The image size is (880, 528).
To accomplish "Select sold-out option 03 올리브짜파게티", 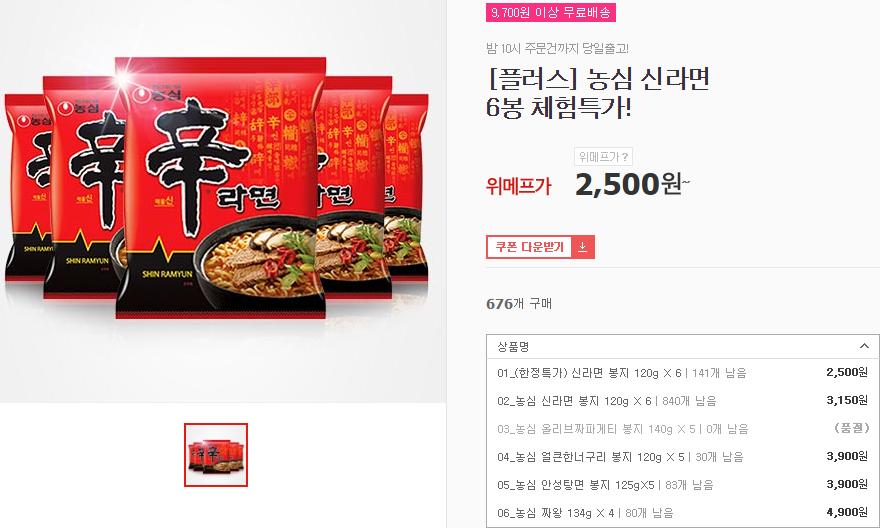I will 682,429.
